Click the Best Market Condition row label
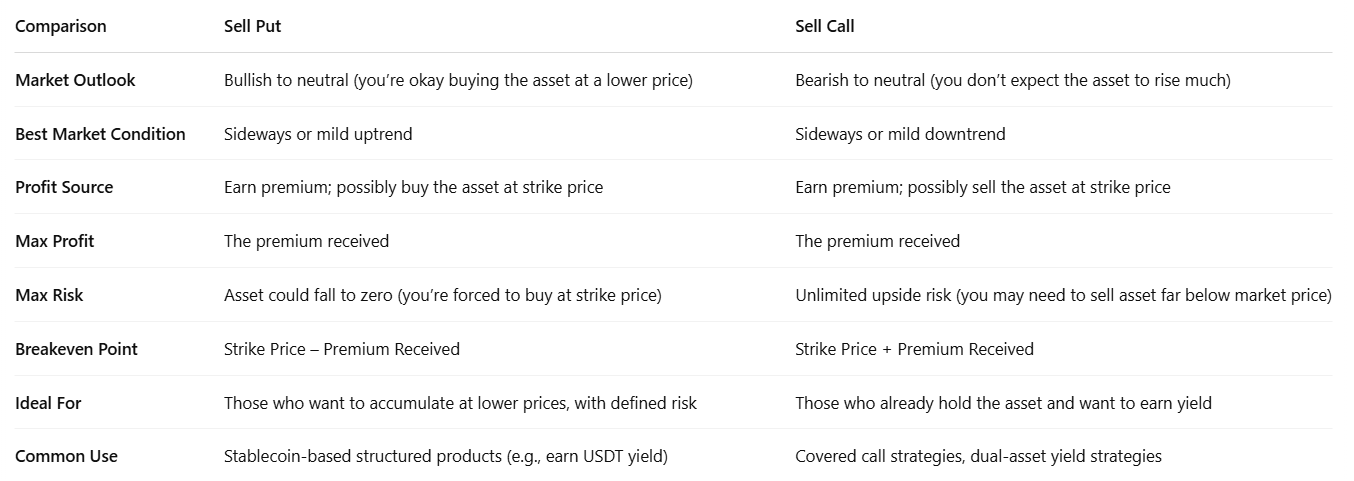 tap(100, 134)
